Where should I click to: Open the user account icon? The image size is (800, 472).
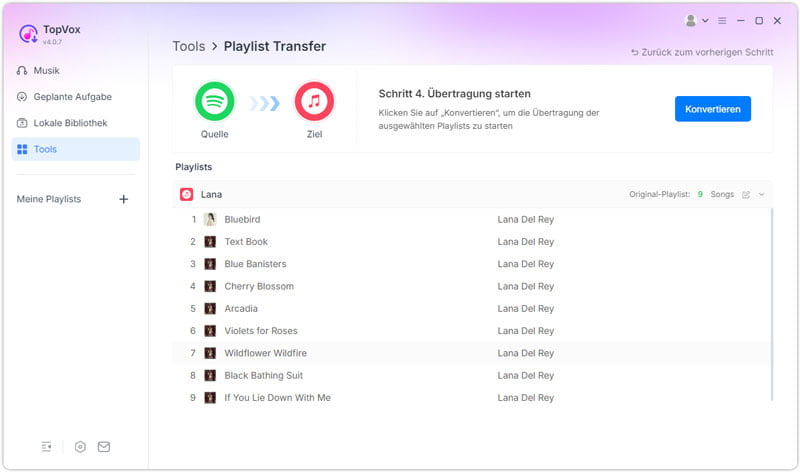point(691,20)
